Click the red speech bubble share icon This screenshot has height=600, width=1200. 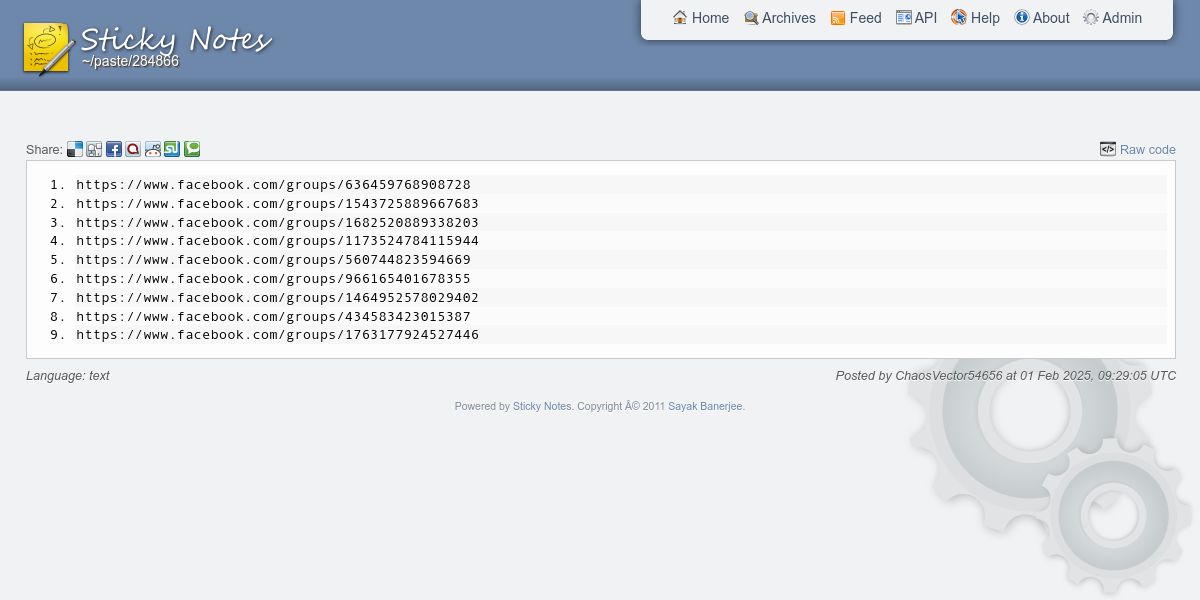coord(133,150)
